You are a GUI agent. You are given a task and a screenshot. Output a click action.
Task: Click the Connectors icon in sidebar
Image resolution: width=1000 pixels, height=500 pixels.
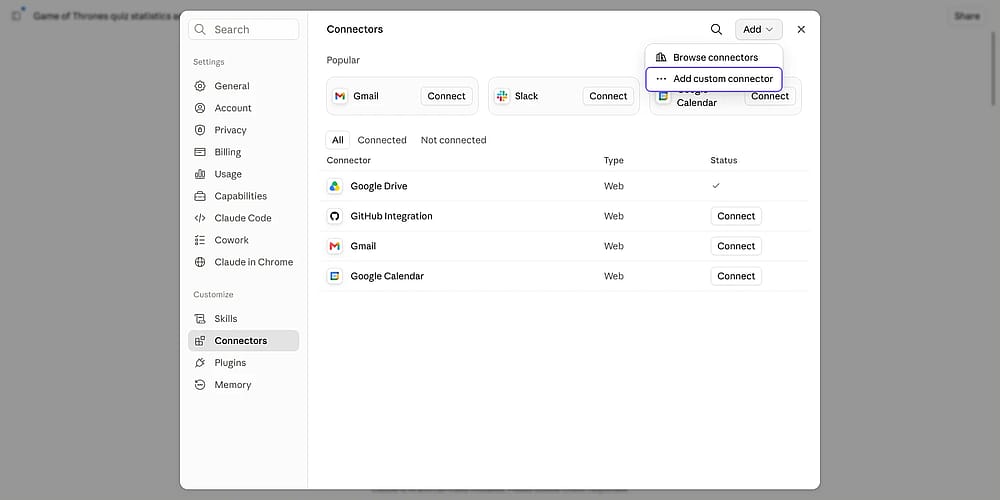click(200, 341)
